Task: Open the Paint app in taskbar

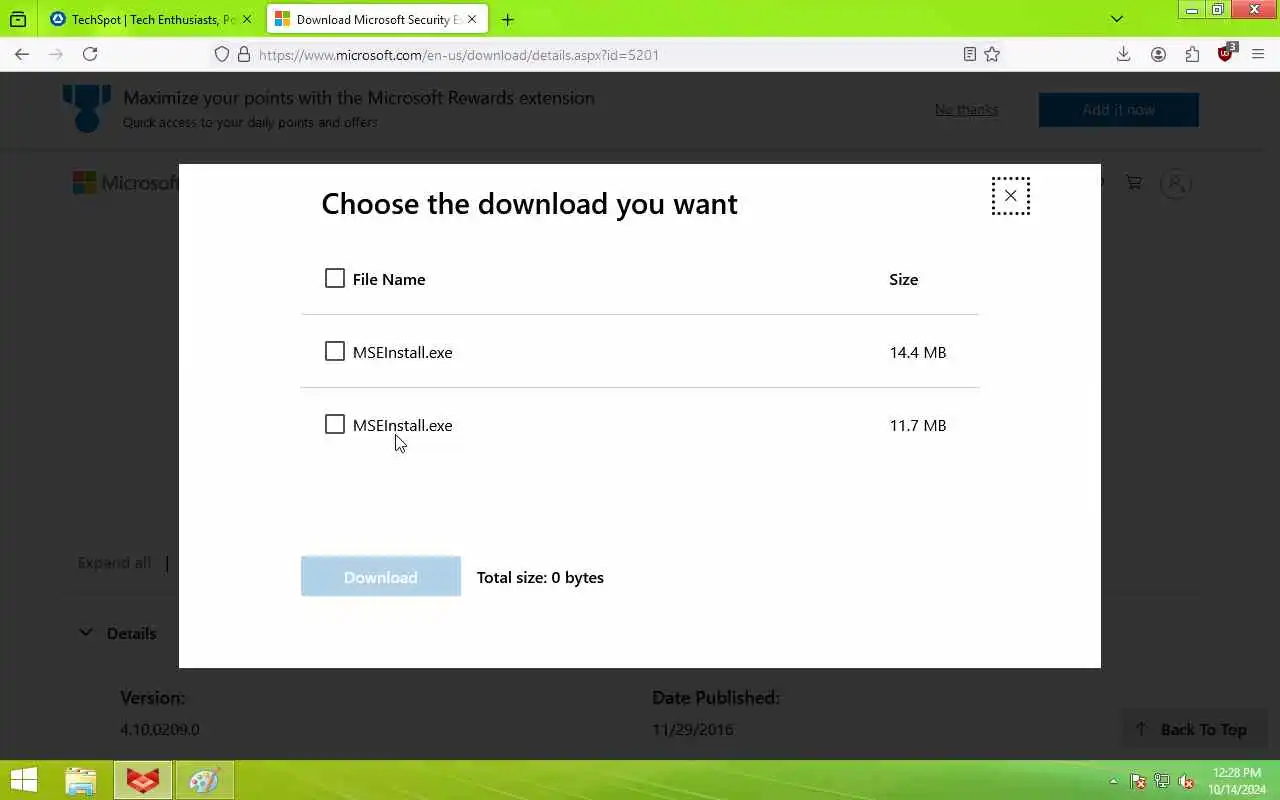Action: (205, 781)
